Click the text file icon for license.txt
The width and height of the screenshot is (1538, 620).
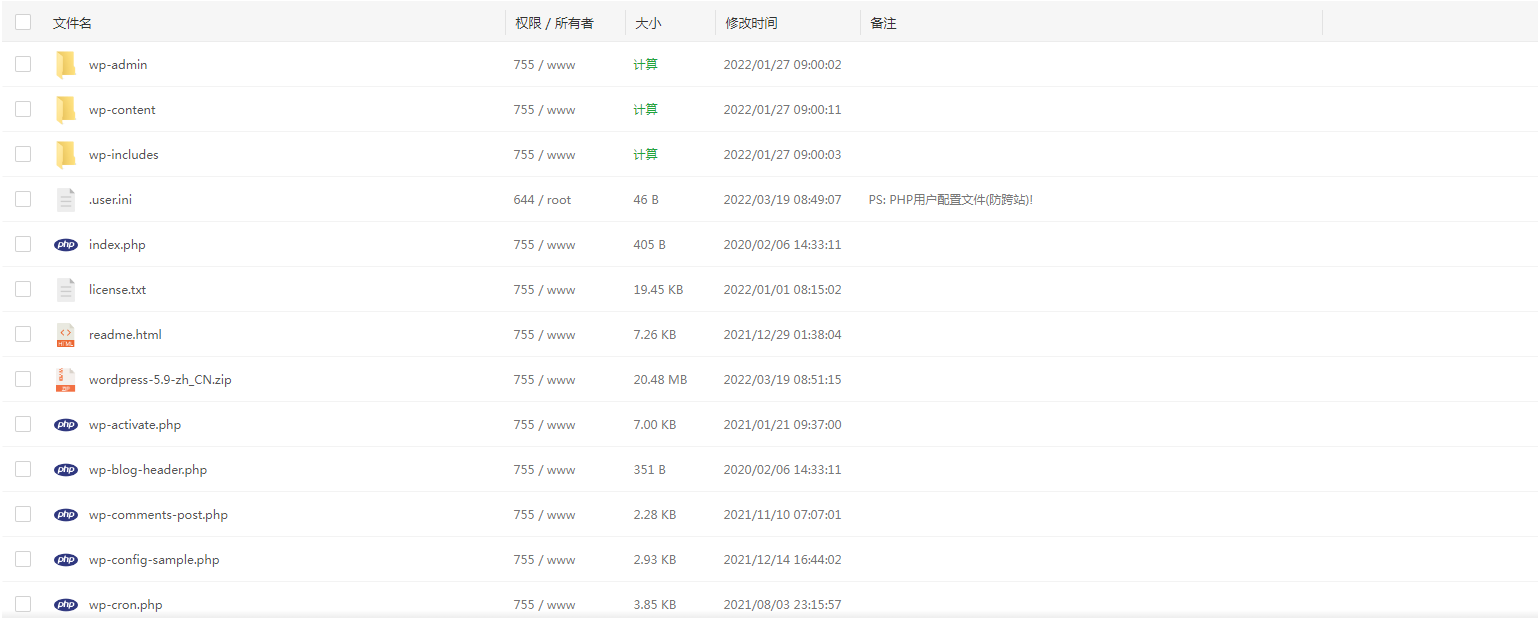point(66,289)
